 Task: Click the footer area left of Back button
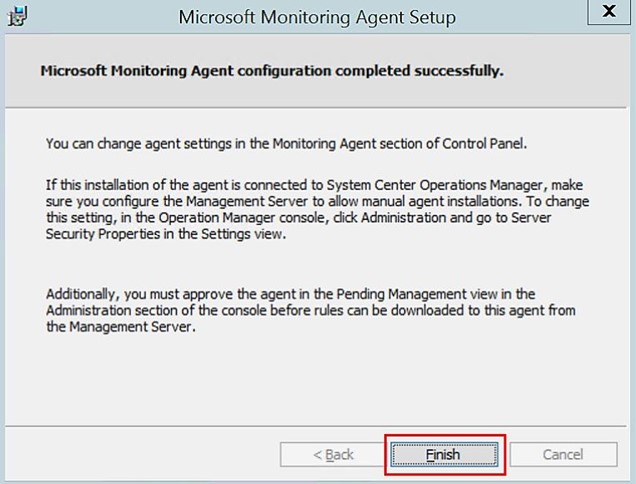tap(142, 454)
